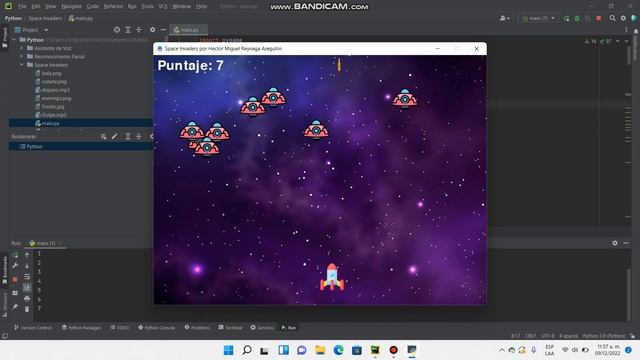This screenshot has height=360, width=640.
Task: Open the VCS menu
Action: point(162,7)
